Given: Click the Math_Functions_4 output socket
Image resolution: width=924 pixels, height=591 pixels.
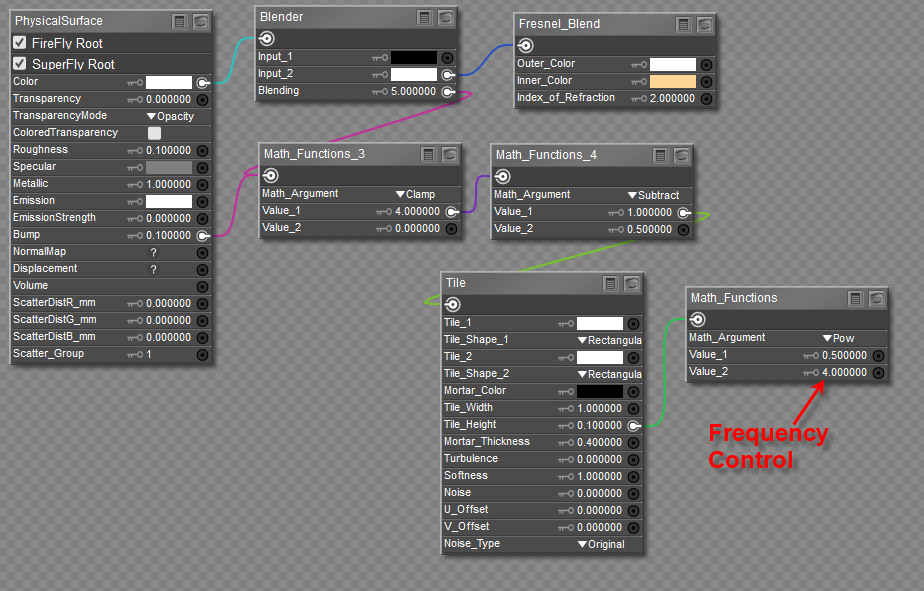Looking at the screenshot, I should tap(503, 176).
